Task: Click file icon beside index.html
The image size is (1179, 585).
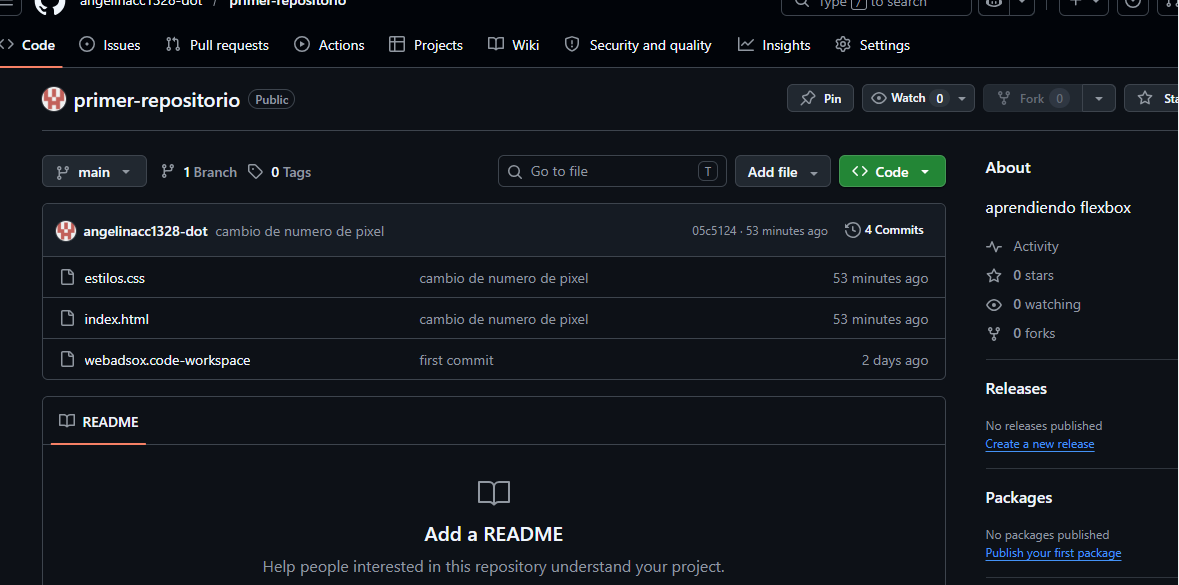Action: coord(68,319)
